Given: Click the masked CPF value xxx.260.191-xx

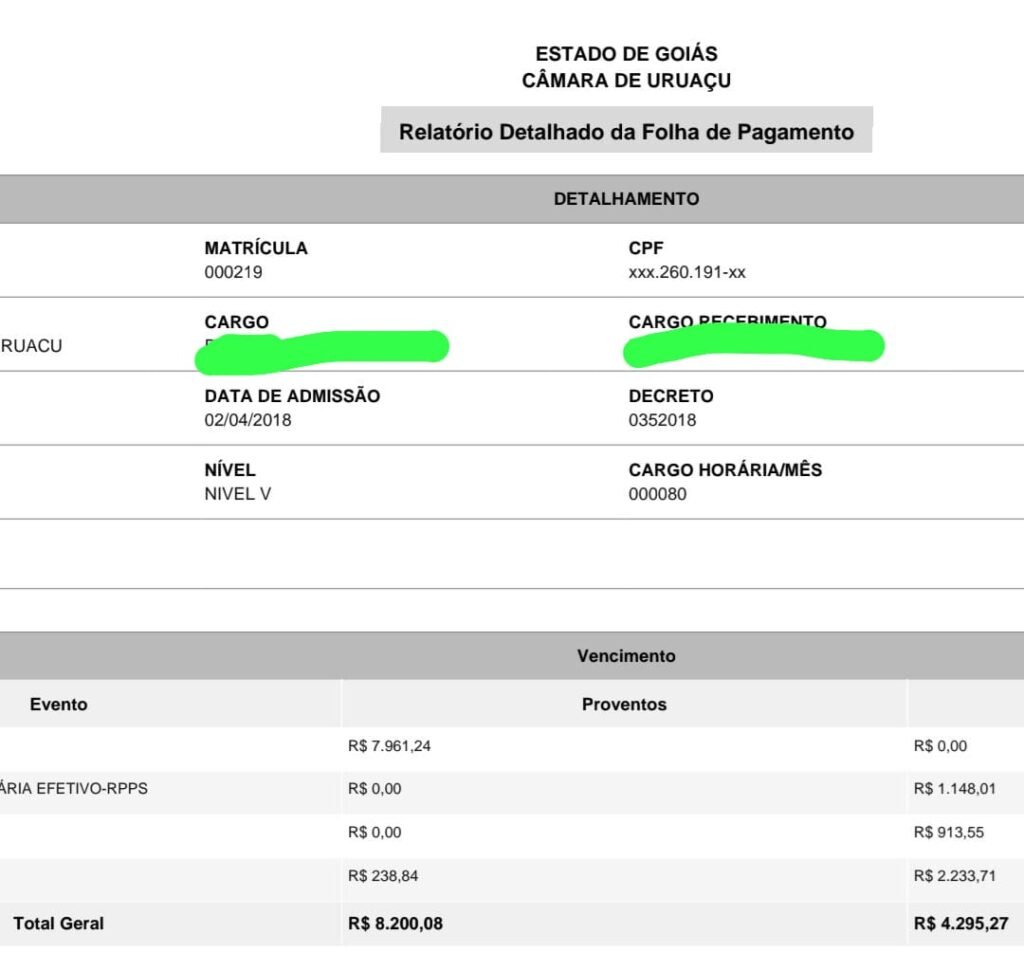Looking at the screenshot, I should 687,272.
